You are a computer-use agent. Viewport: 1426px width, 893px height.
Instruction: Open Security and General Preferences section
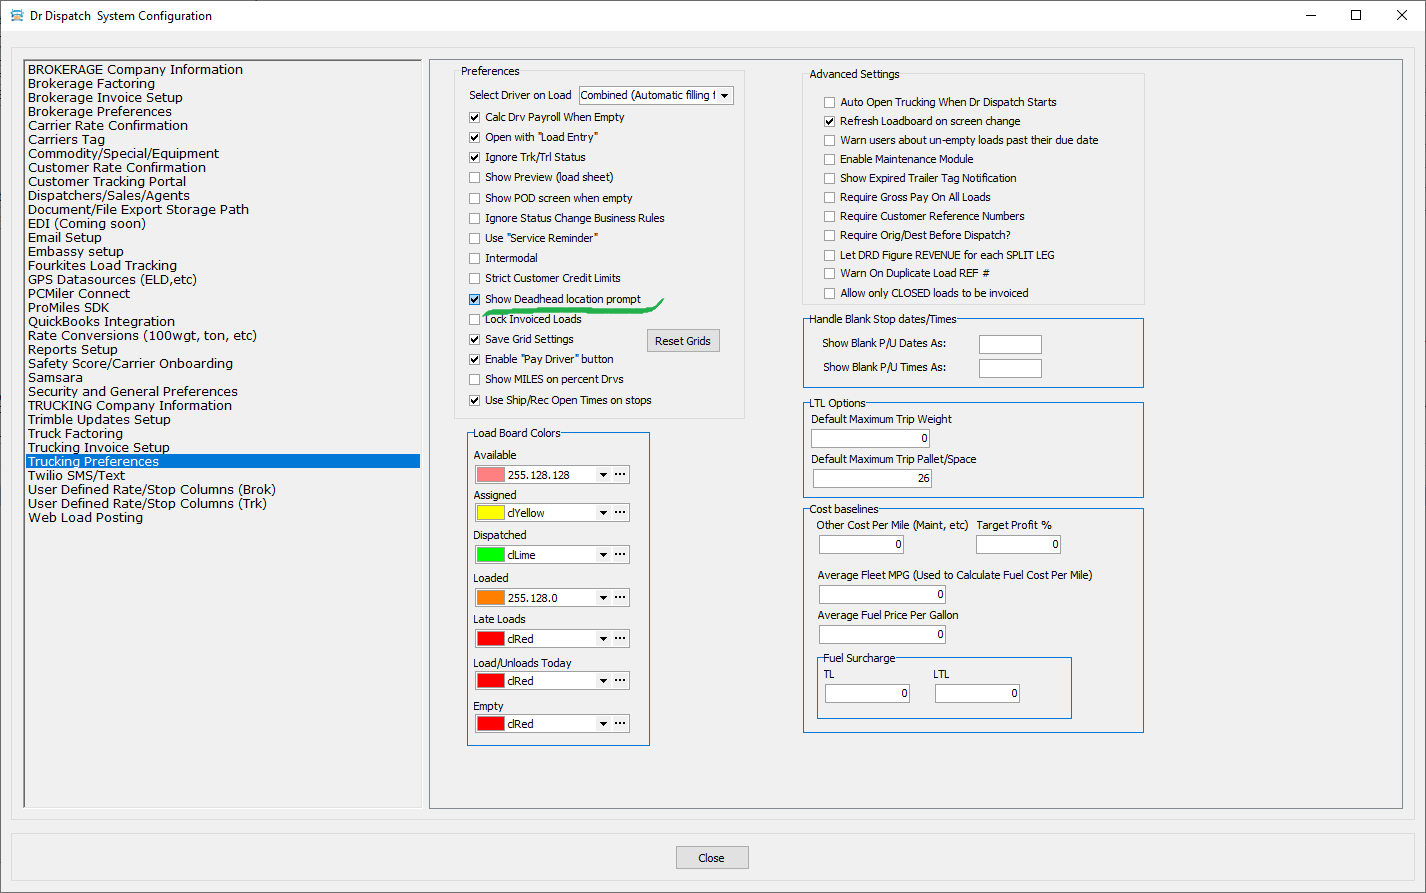tap(133, 392)
